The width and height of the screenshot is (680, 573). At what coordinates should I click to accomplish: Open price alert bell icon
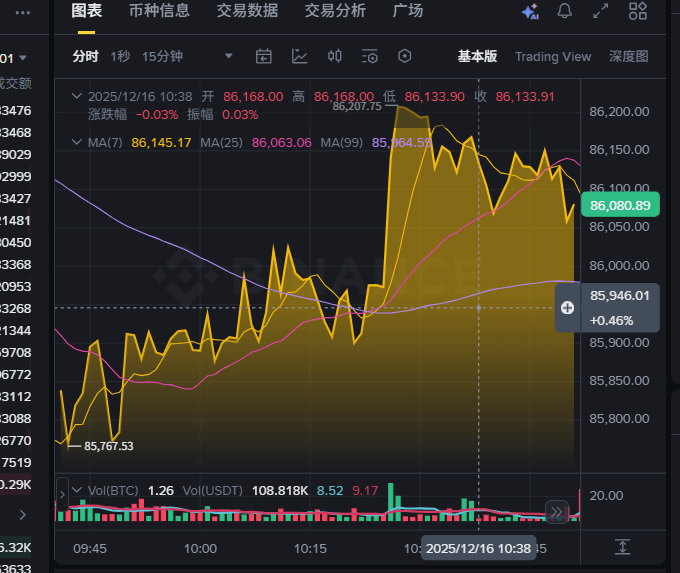(564, 11)
